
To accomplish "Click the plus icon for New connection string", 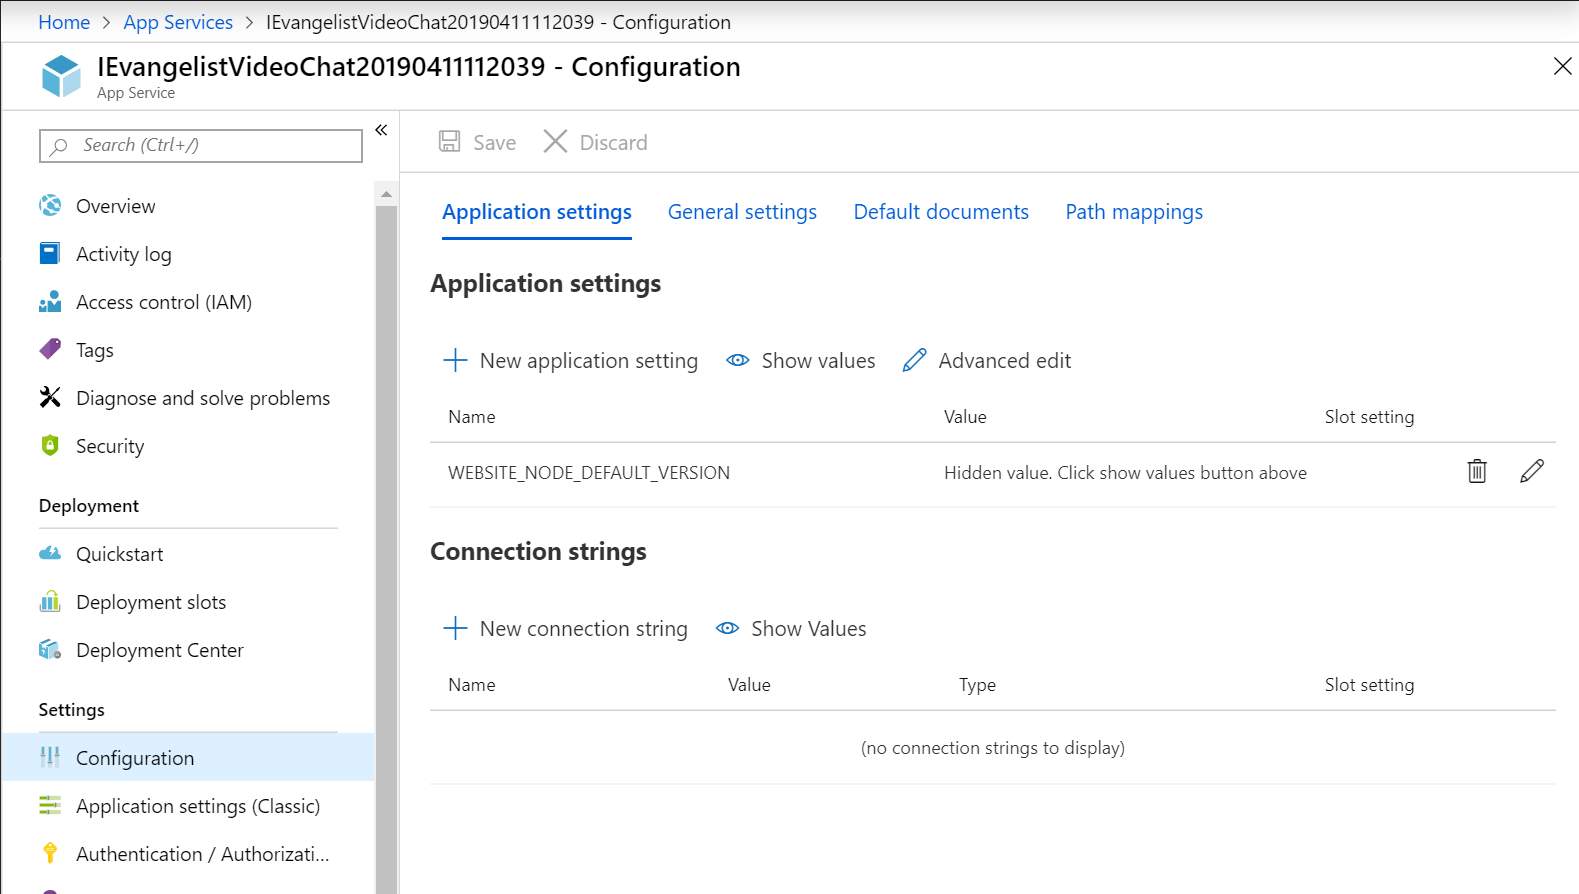I will pyautogui.click(x=455, y=628).
